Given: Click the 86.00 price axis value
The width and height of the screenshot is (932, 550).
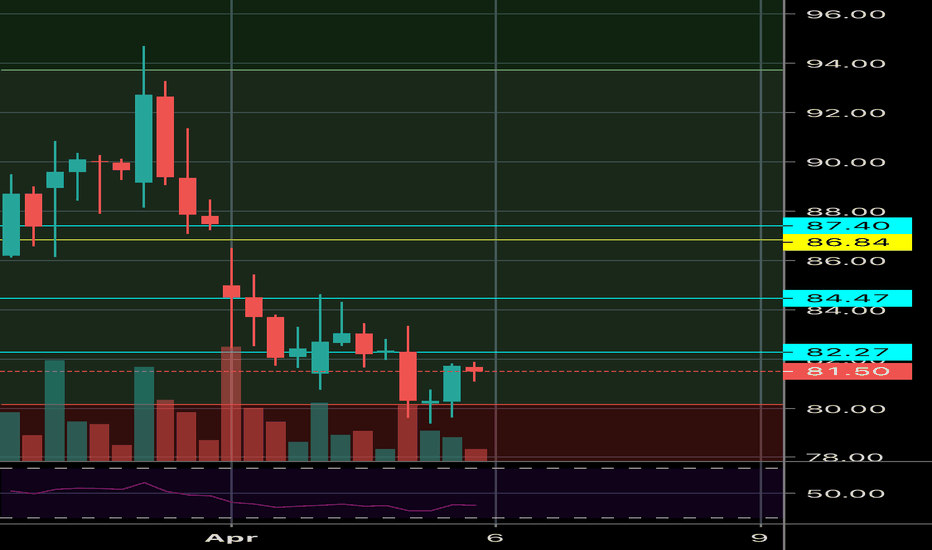Looking at the screenshot, I should tap(846, 261).
